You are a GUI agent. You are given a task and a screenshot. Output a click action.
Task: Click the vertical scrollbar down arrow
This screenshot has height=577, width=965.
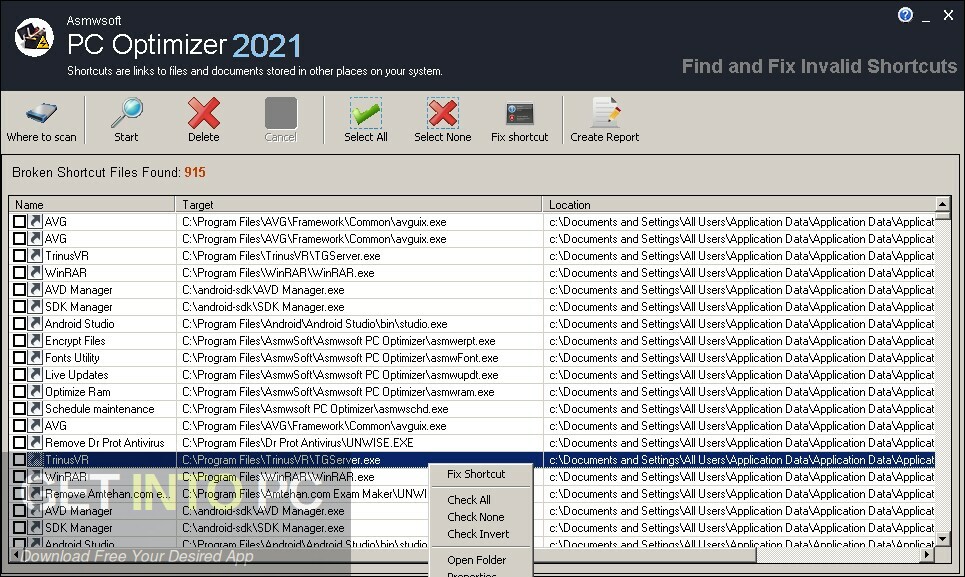942,539
